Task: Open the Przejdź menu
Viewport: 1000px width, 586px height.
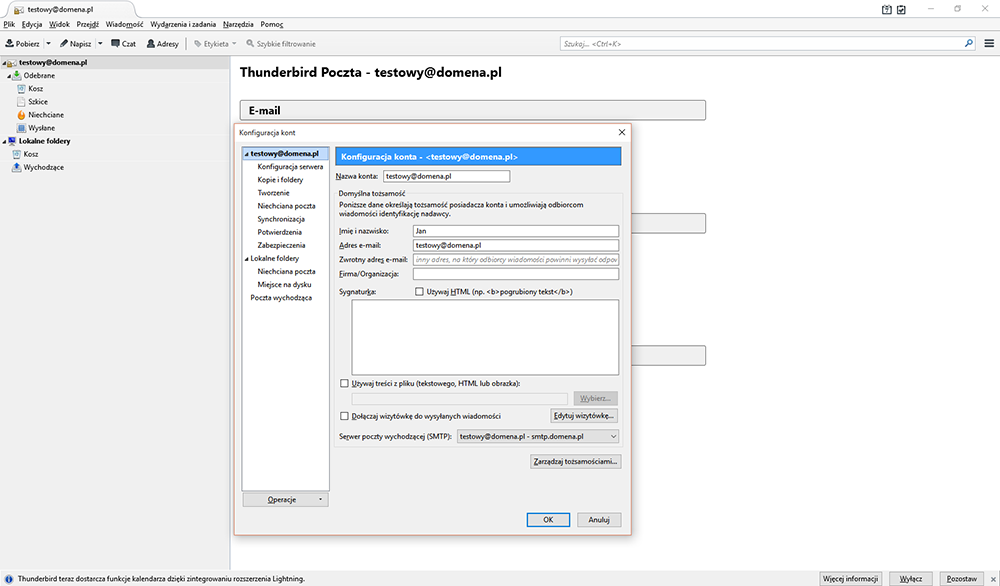Action: (87, 24)
